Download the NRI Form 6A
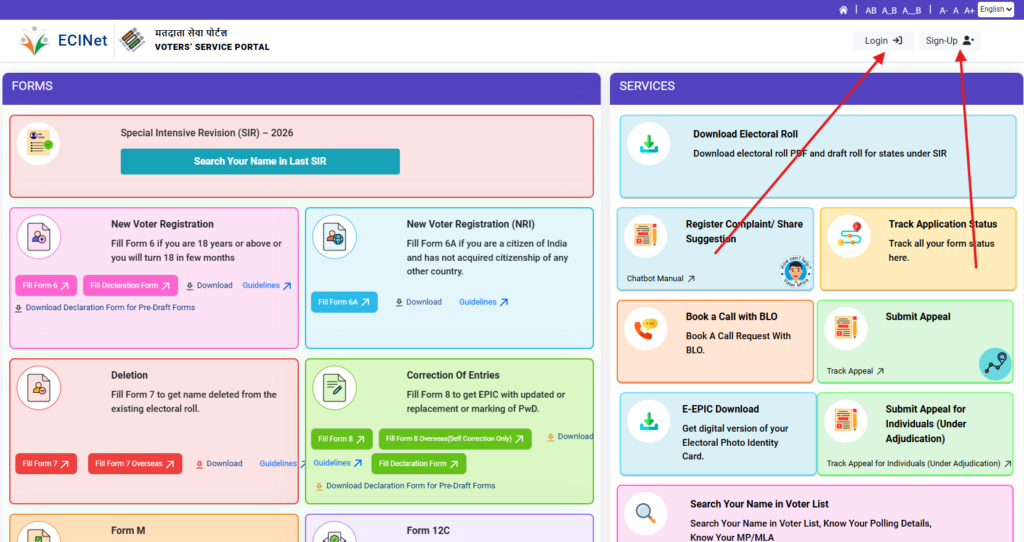Viewport: 1024px width, 542px height. [418, 302]
